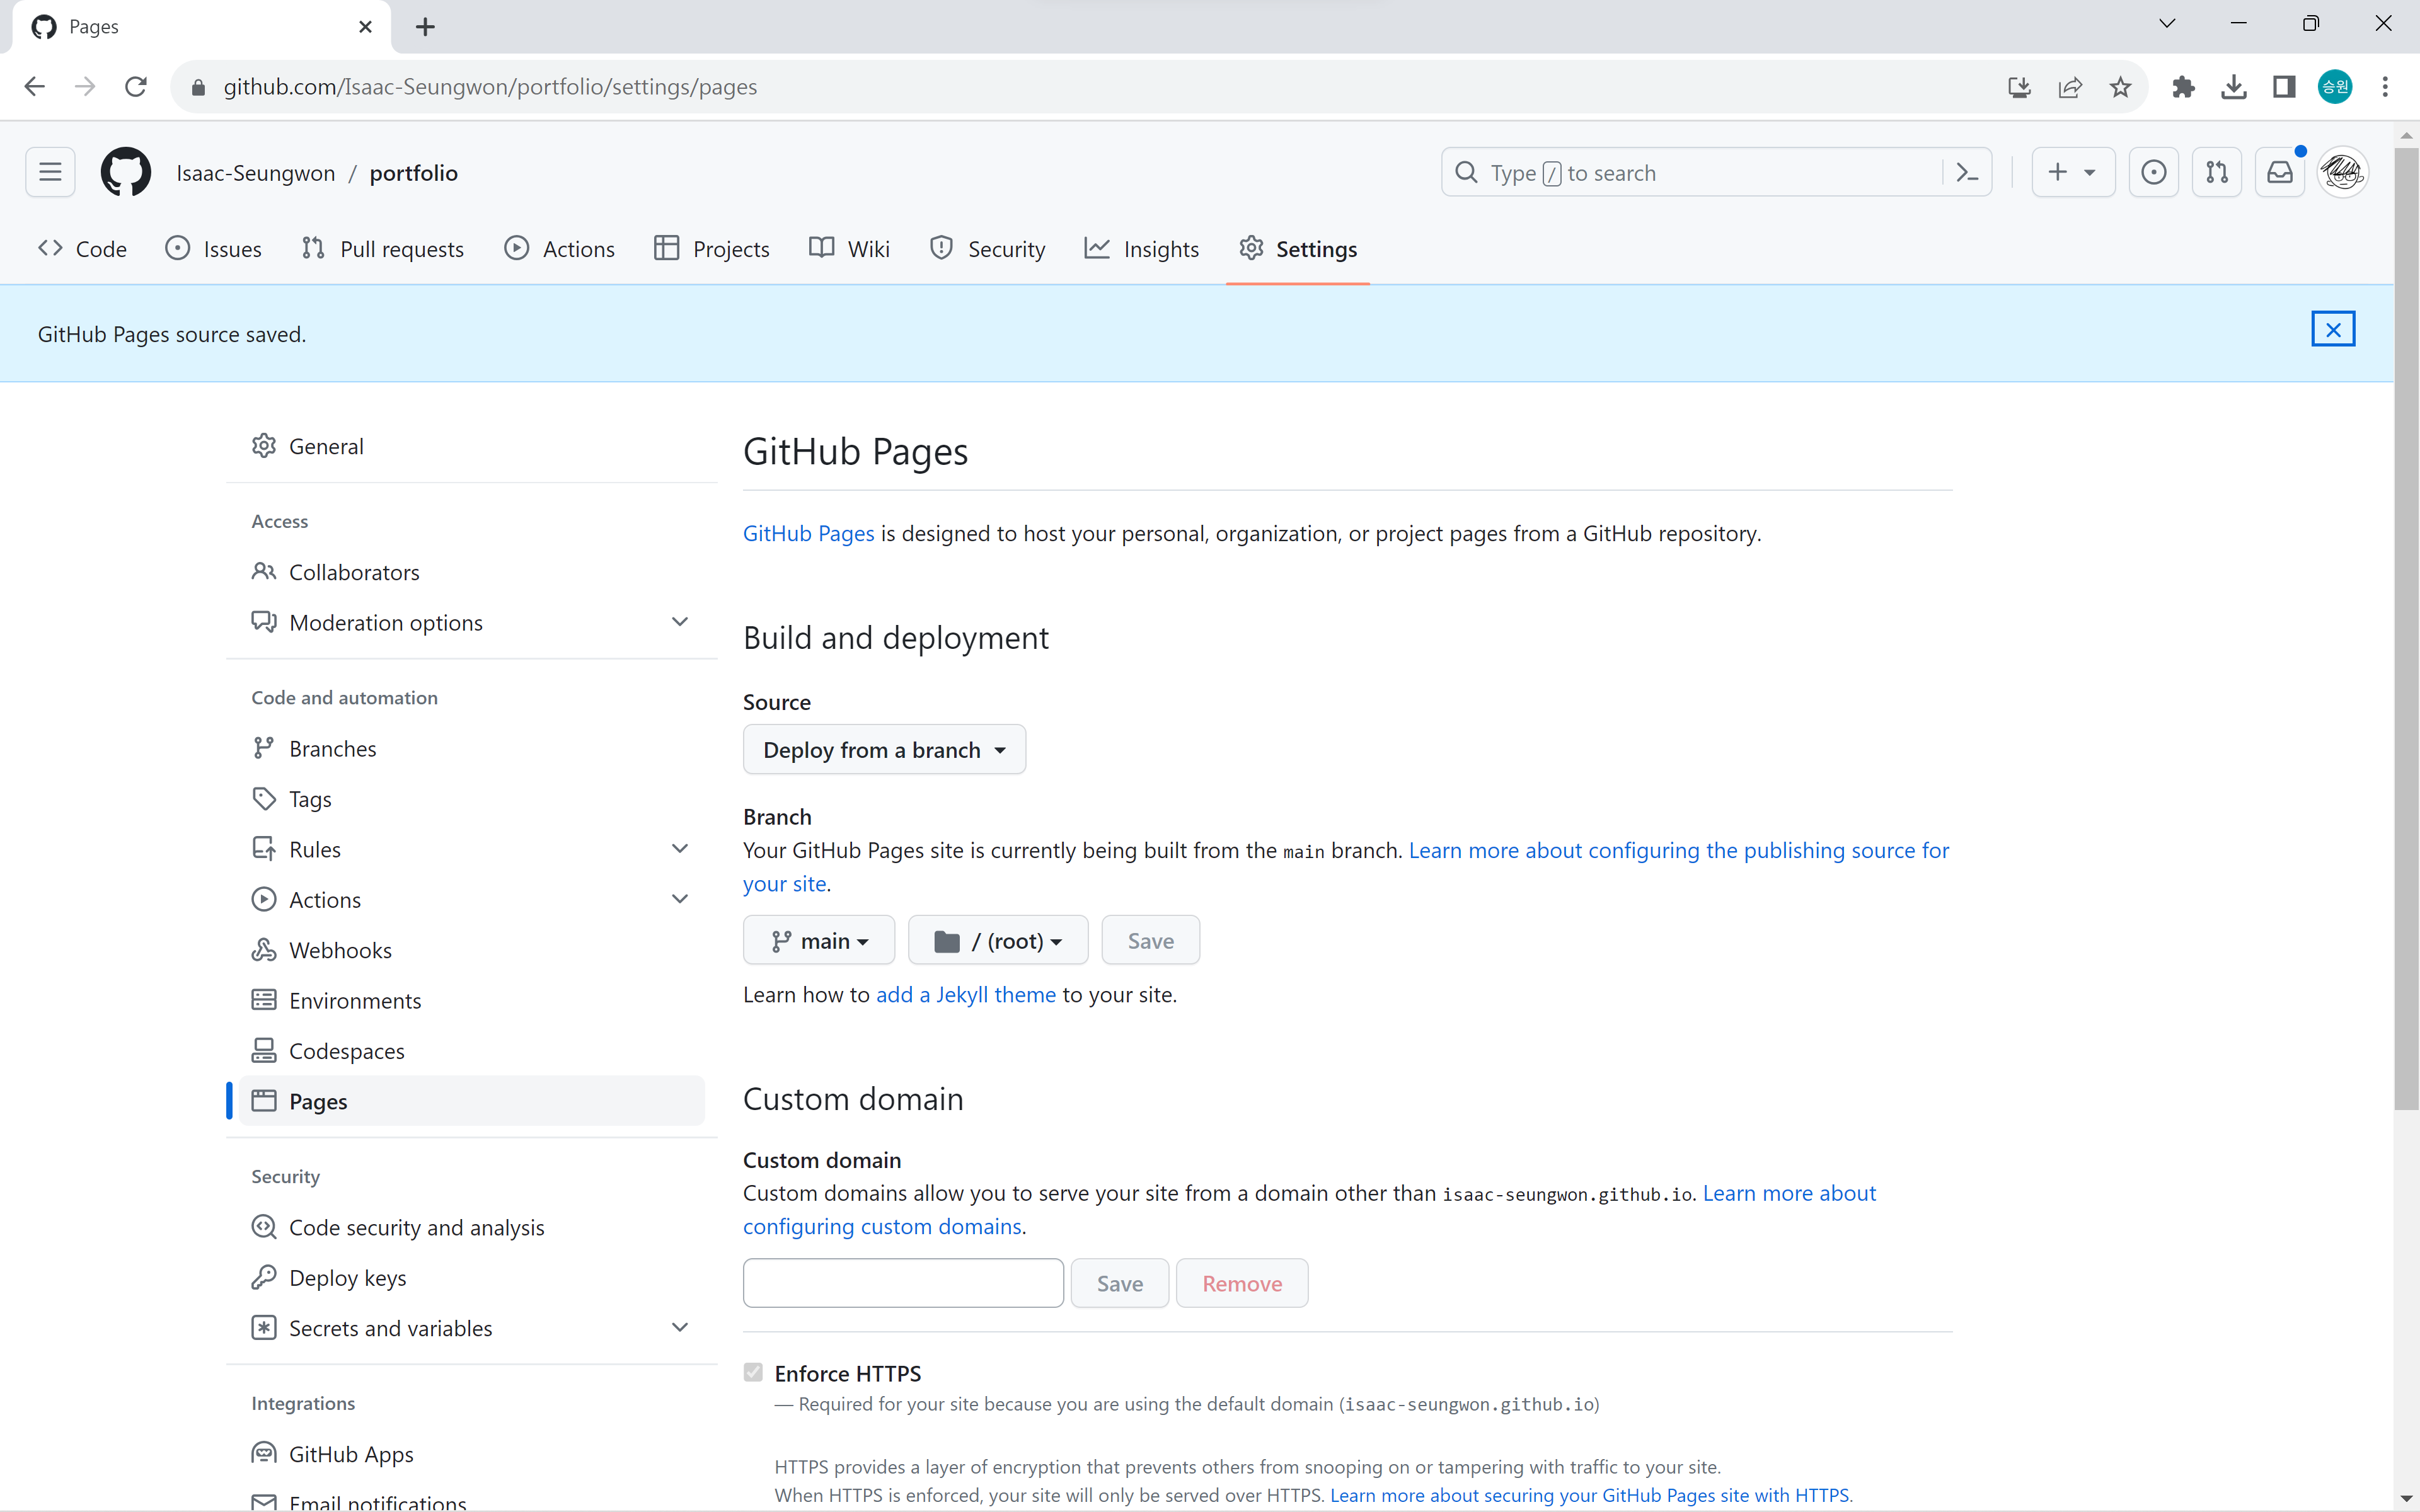Expand Secrets and variables section
2420x1512 pixels.
(x=679, y=1328)
